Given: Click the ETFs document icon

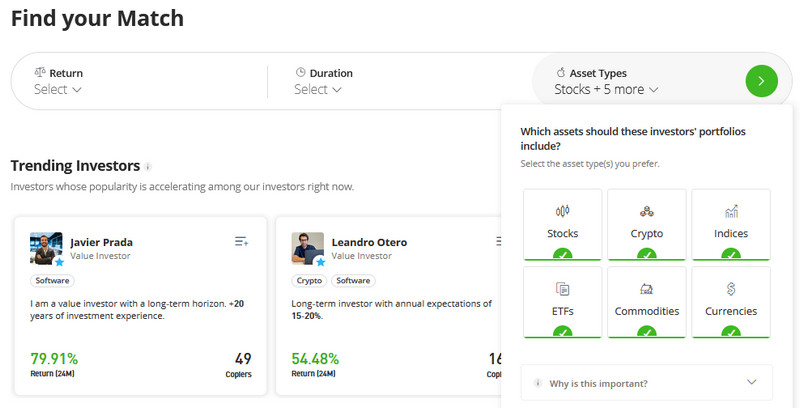Looking at the screenshot, I should pyautogui.click(x=562, y=289).
